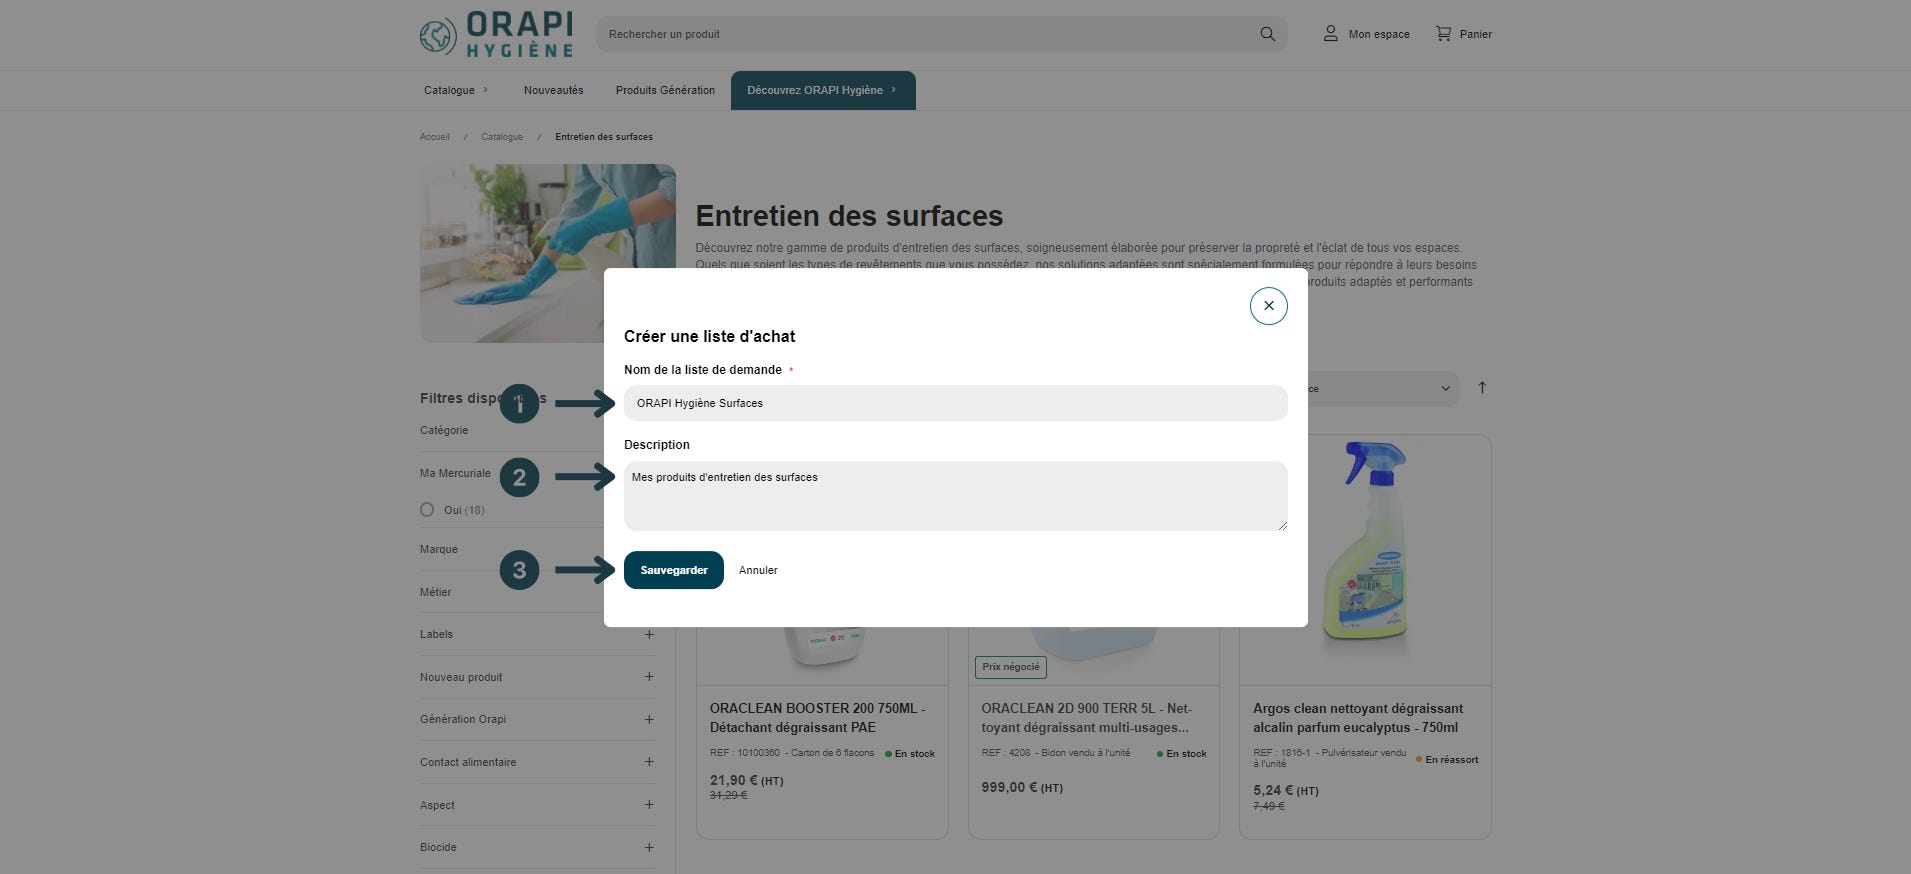Click the 5,24 € (HT) price

point(1285,790)
